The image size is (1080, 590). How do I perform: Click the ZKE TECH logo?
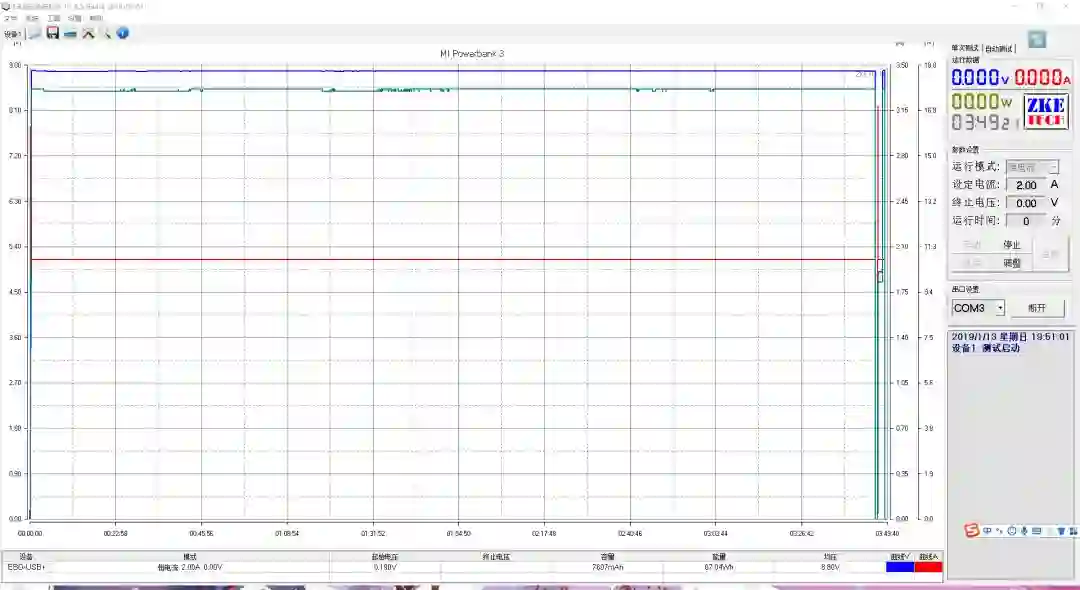pyautogui.click(x=1046, y=112)
